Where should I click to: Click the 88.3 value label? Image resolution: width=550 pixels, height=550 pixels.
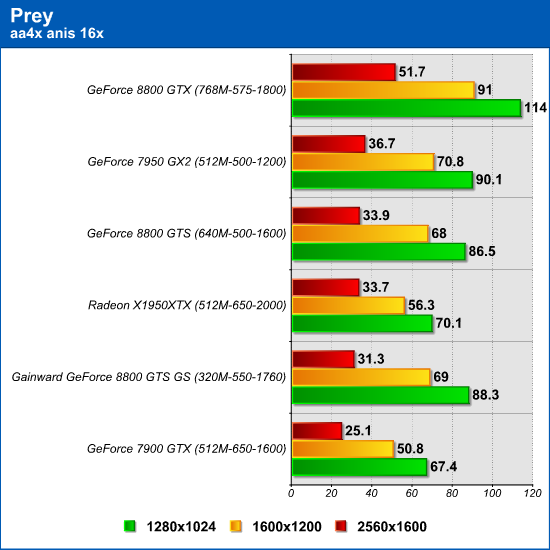coord(485,395)
